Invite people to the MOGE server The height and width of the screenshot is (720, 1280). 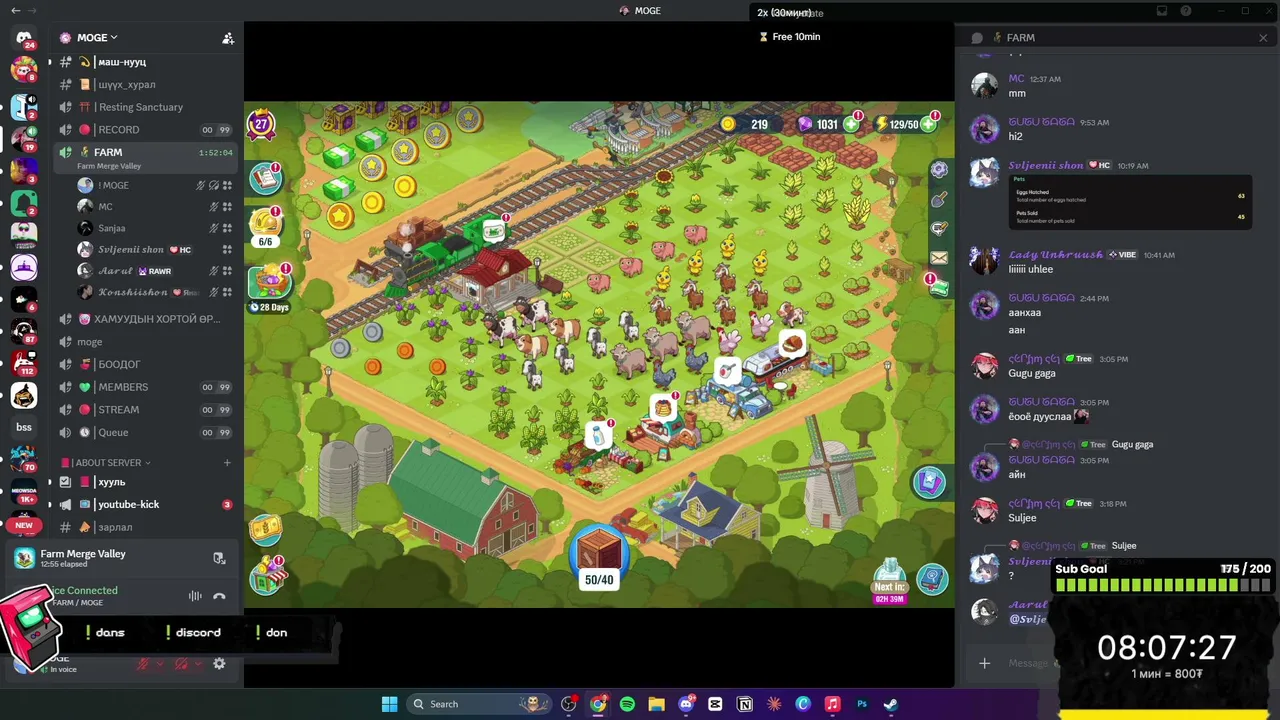(228, 38)
